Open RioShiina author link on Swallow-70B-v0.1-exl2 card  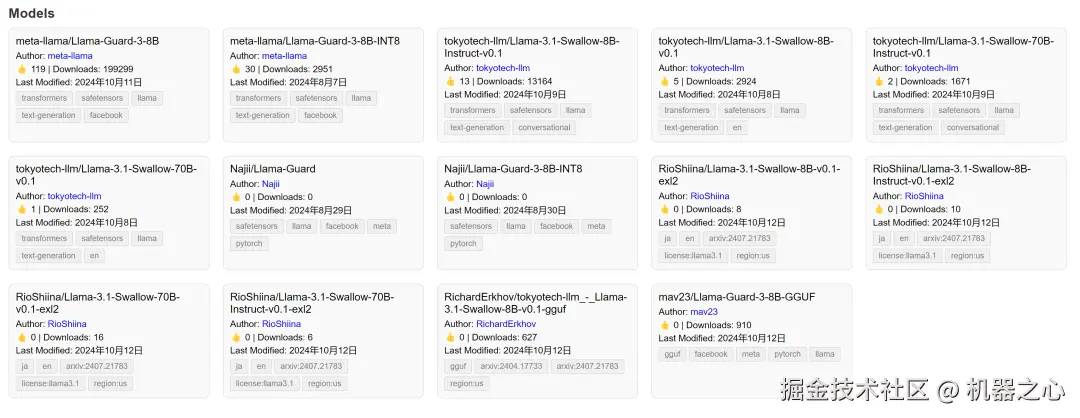[67, 324]
